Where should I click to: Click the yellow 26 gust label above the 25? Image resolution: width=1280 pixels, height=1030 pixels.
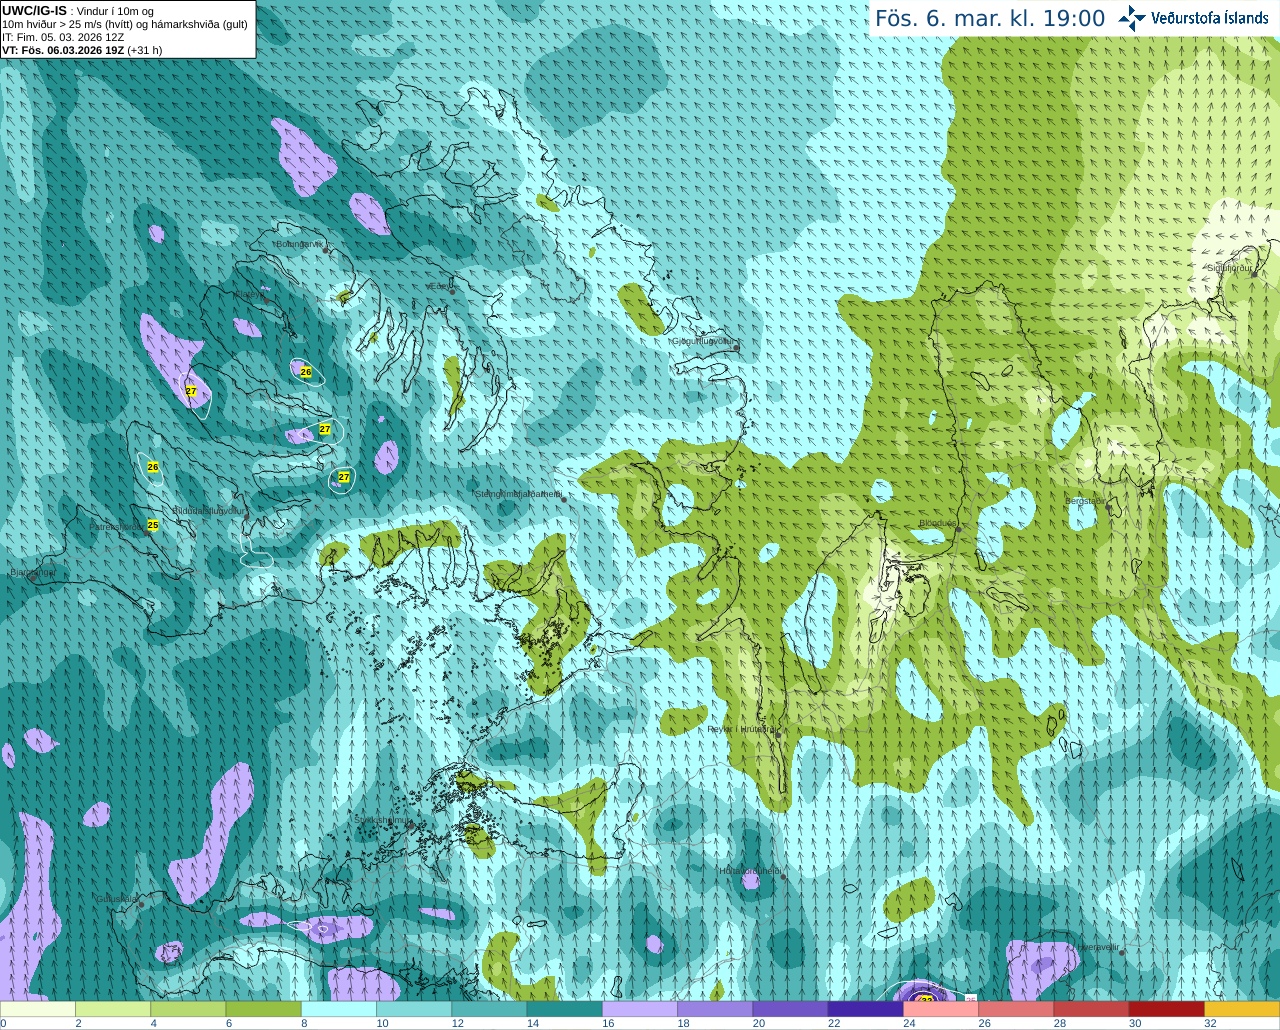(x=153, y=467)
